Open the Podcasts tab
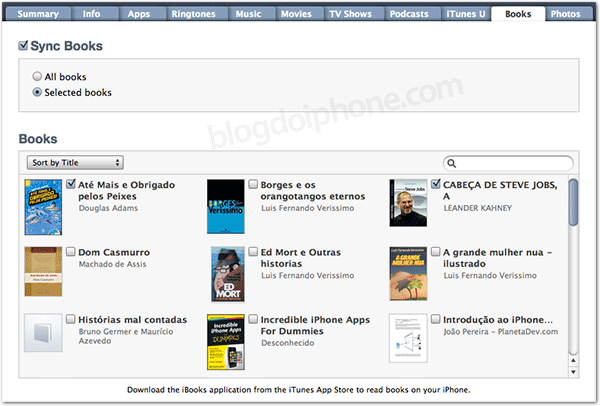The width and height of the screenshot is (600, 406). [x=409, y=14]
